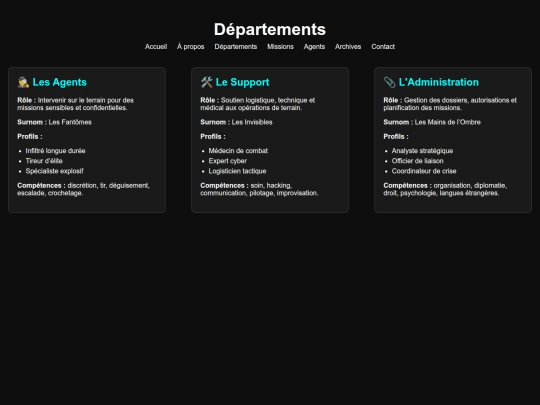
Task: Open the Accueil navigation link
Action: (x=156, y=46)
